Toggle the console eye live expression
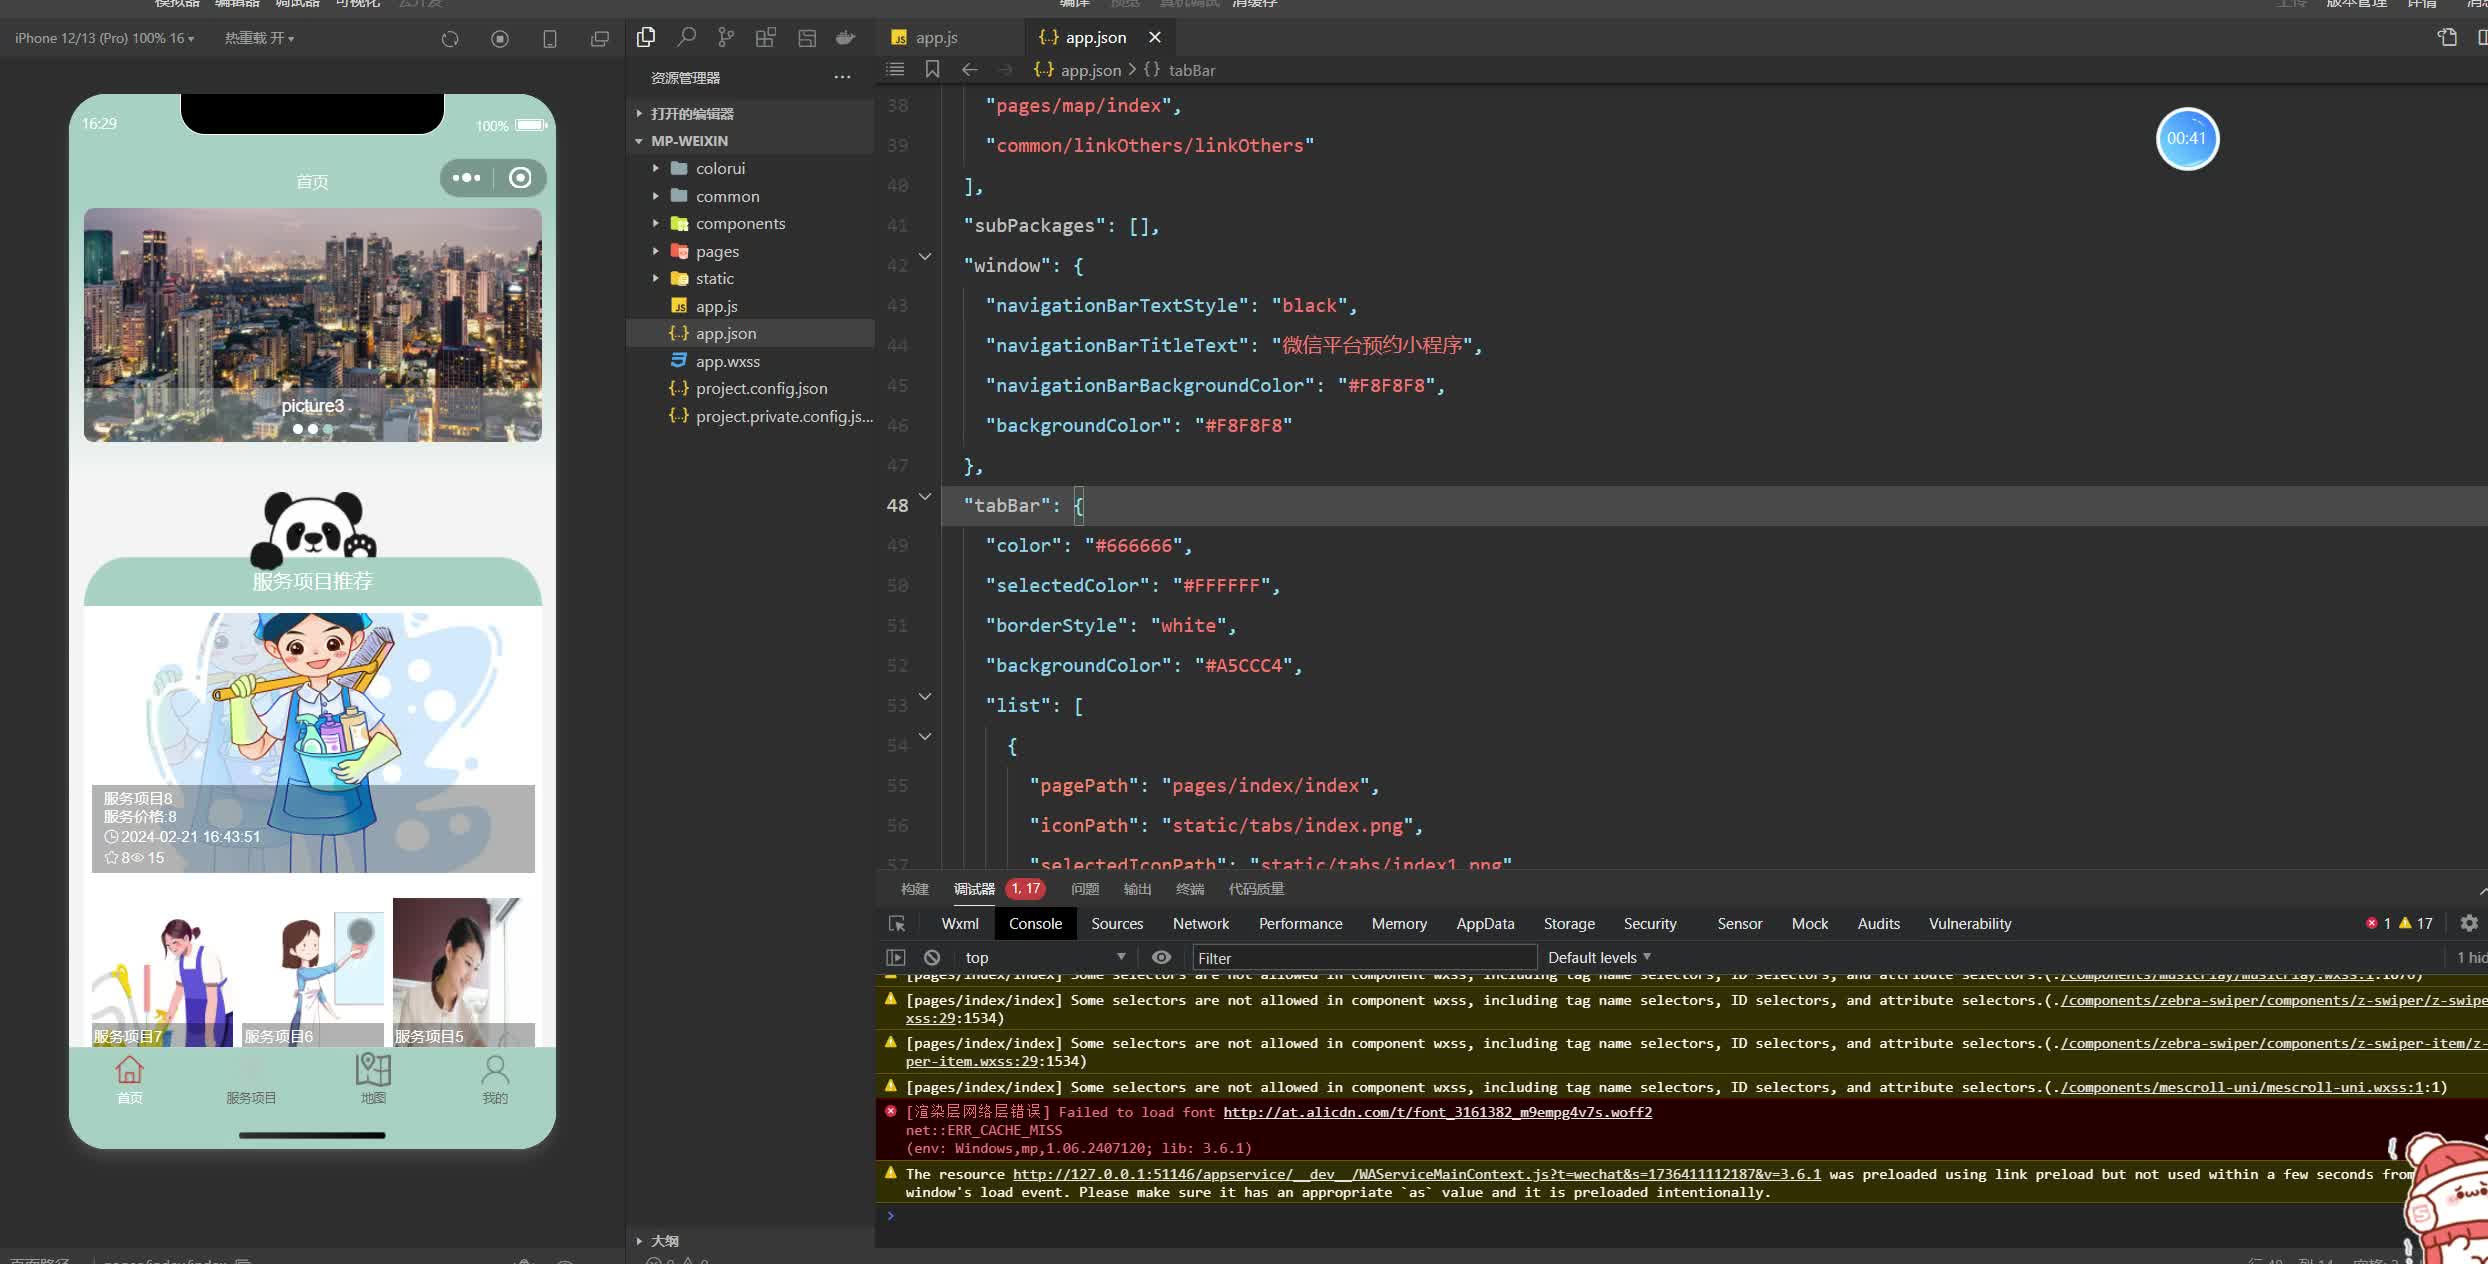2488x1264 pixels. tap(1161, 957)
